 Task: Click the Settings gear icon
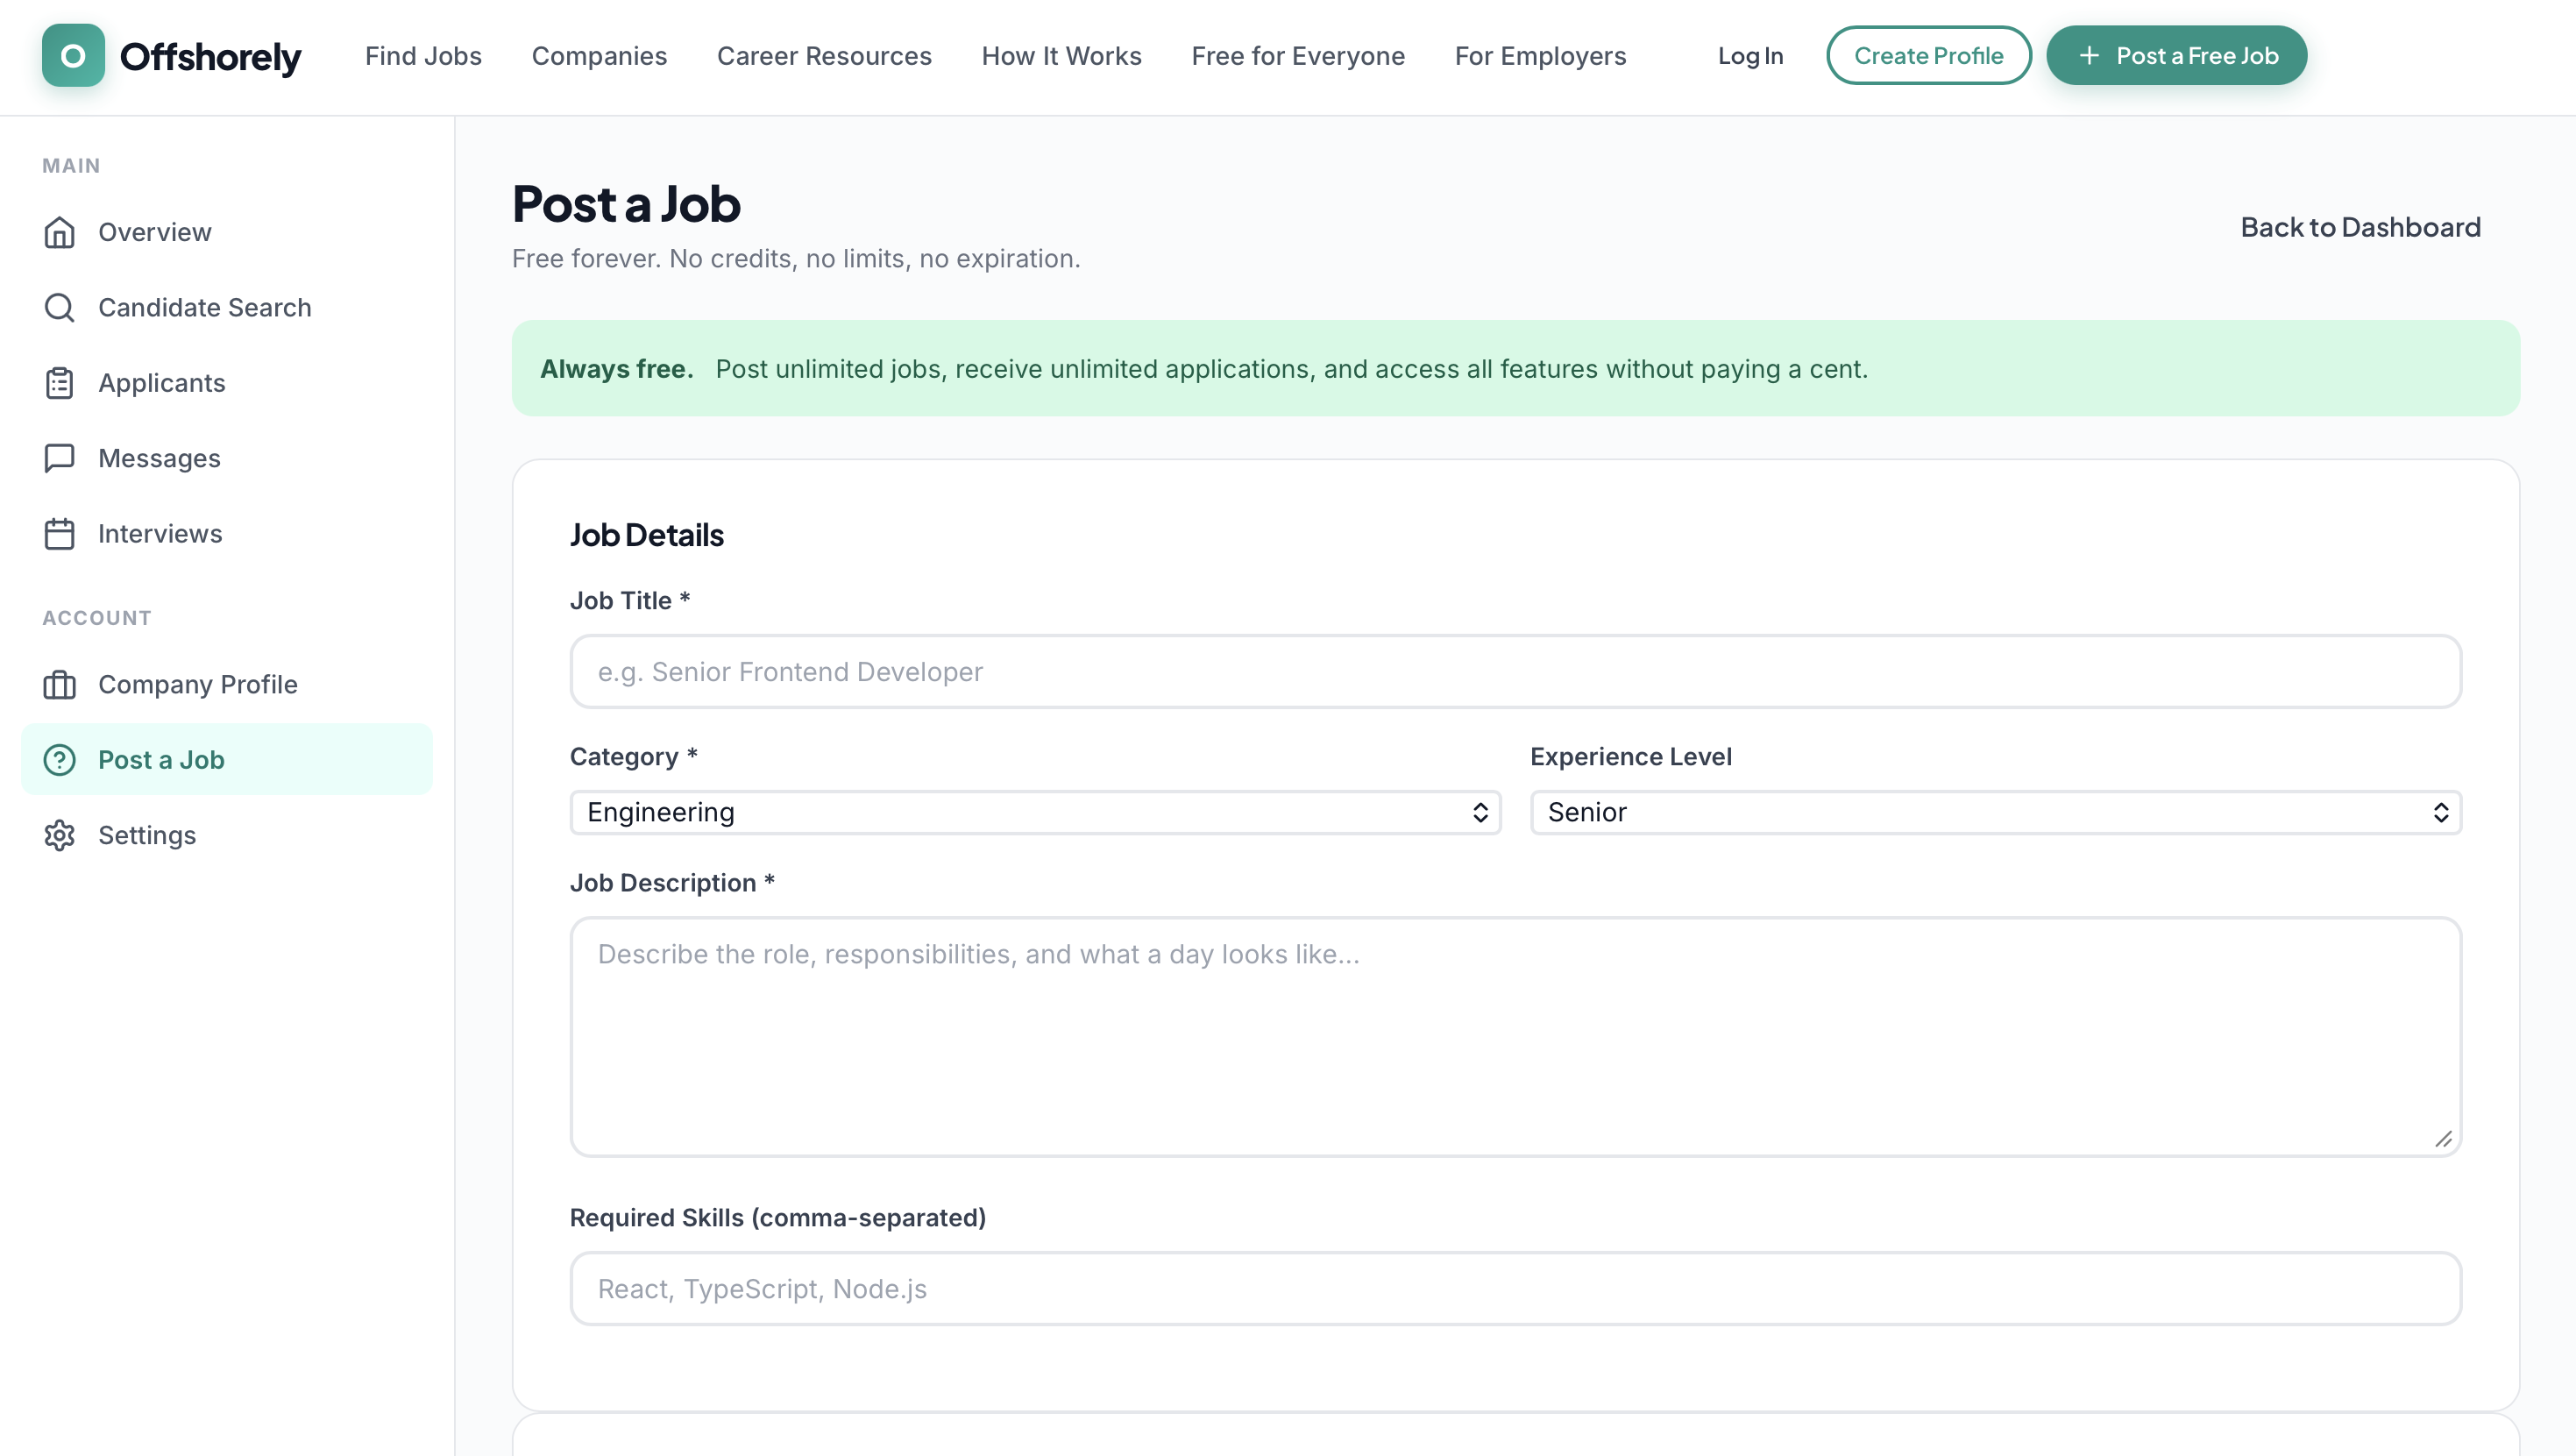point(59,835)
